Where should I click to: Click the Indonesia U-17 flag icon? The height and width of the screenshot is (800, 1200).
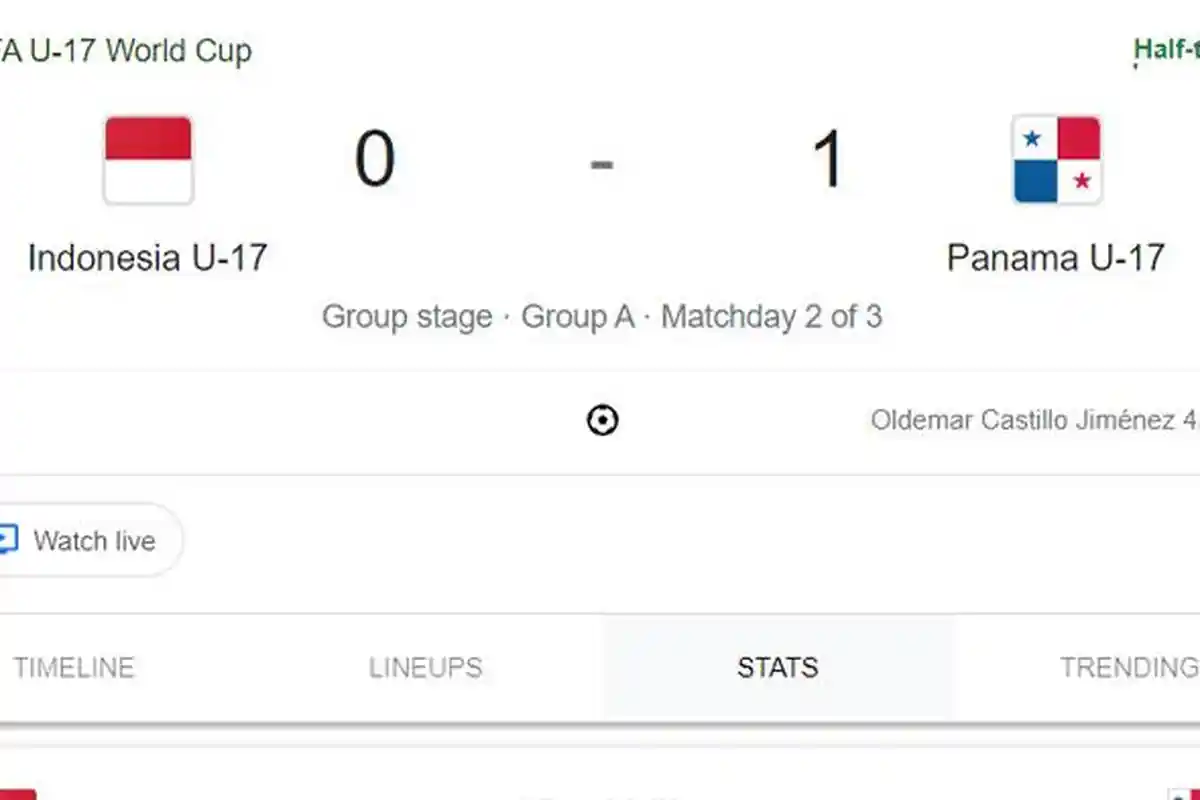click(149, 160)
